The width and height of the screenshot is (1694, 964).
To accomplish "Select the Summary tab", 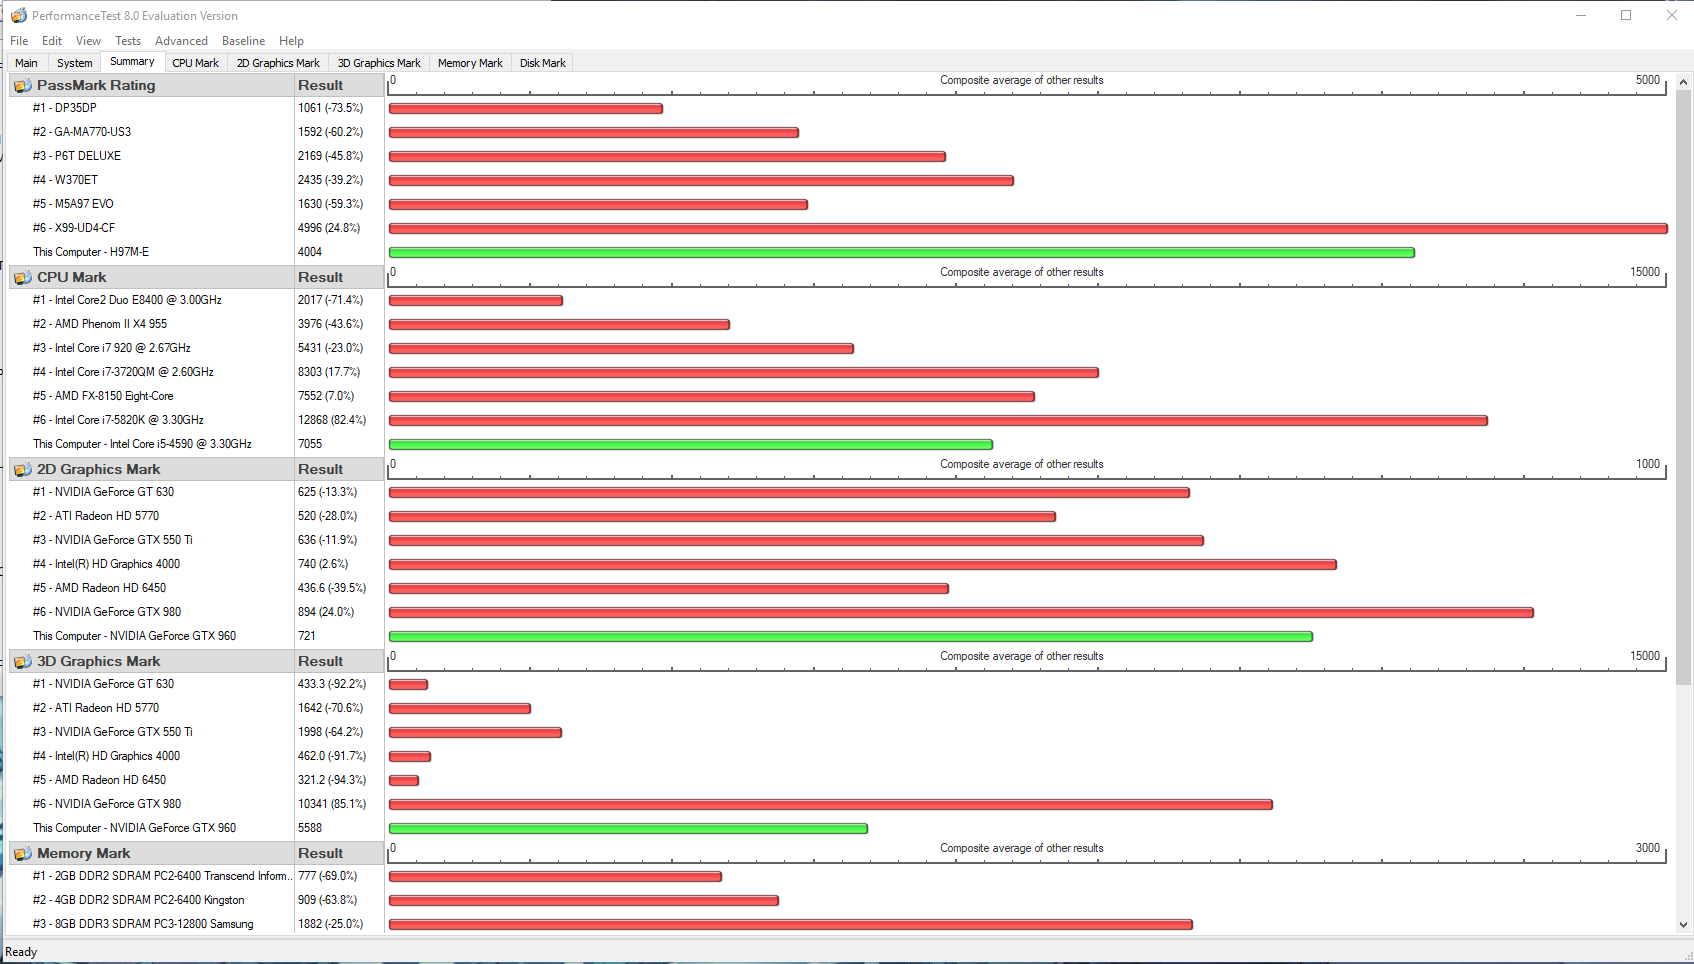I will tap(132, 62).
